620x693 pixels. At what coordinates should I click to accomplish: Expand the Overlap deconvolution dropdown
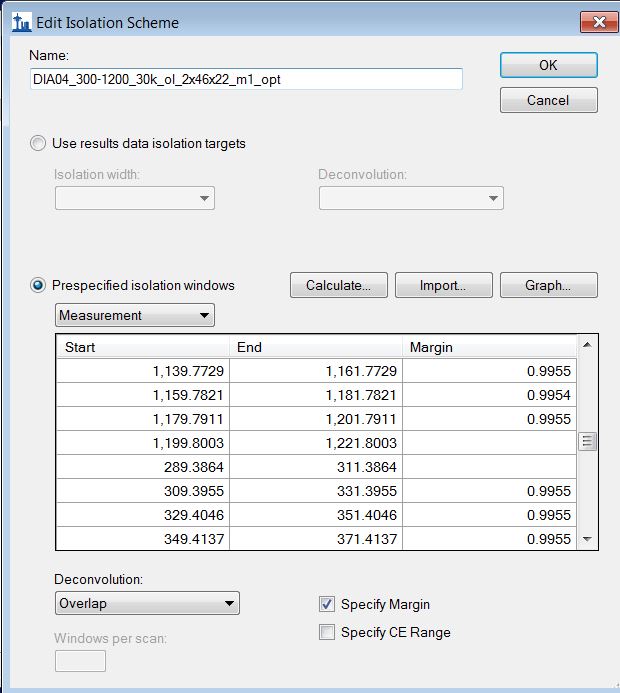coord(147,603)
